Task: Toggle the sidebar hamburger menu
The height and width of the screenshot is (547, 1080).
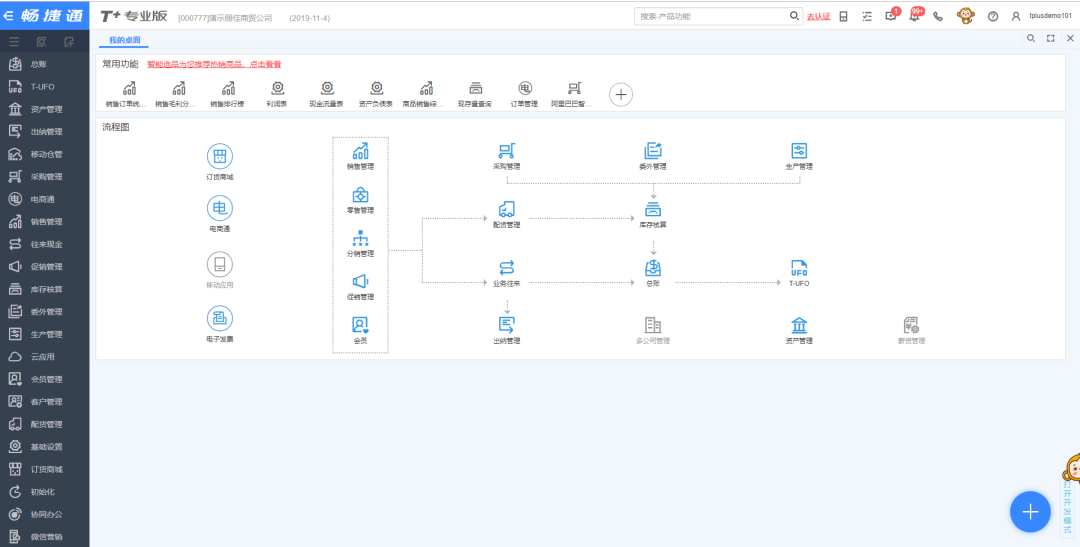Action: tap(14, 42)
